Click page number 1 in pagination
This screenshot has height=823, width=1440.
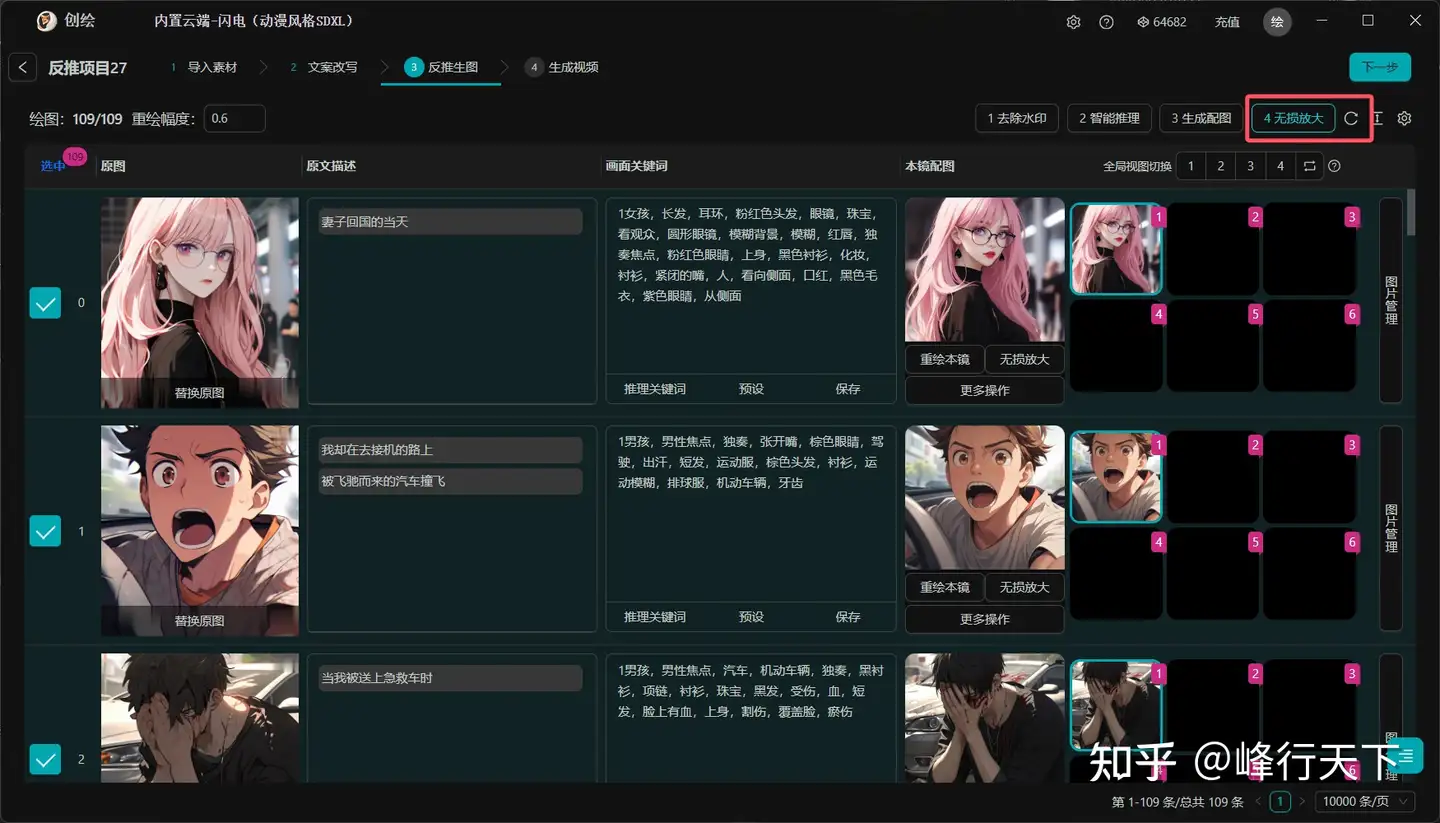pos(1280,801)
